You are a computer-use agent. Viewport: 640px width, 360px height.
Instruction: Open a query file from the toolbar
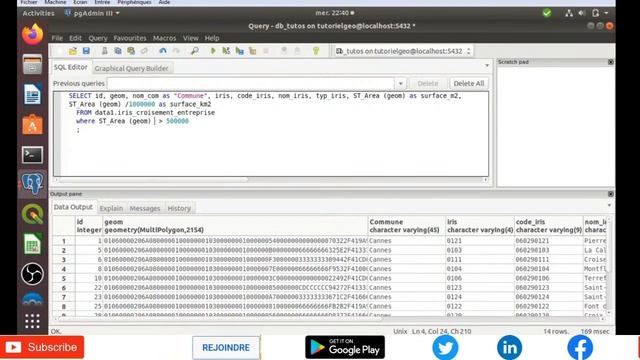[x=73, y=51]
